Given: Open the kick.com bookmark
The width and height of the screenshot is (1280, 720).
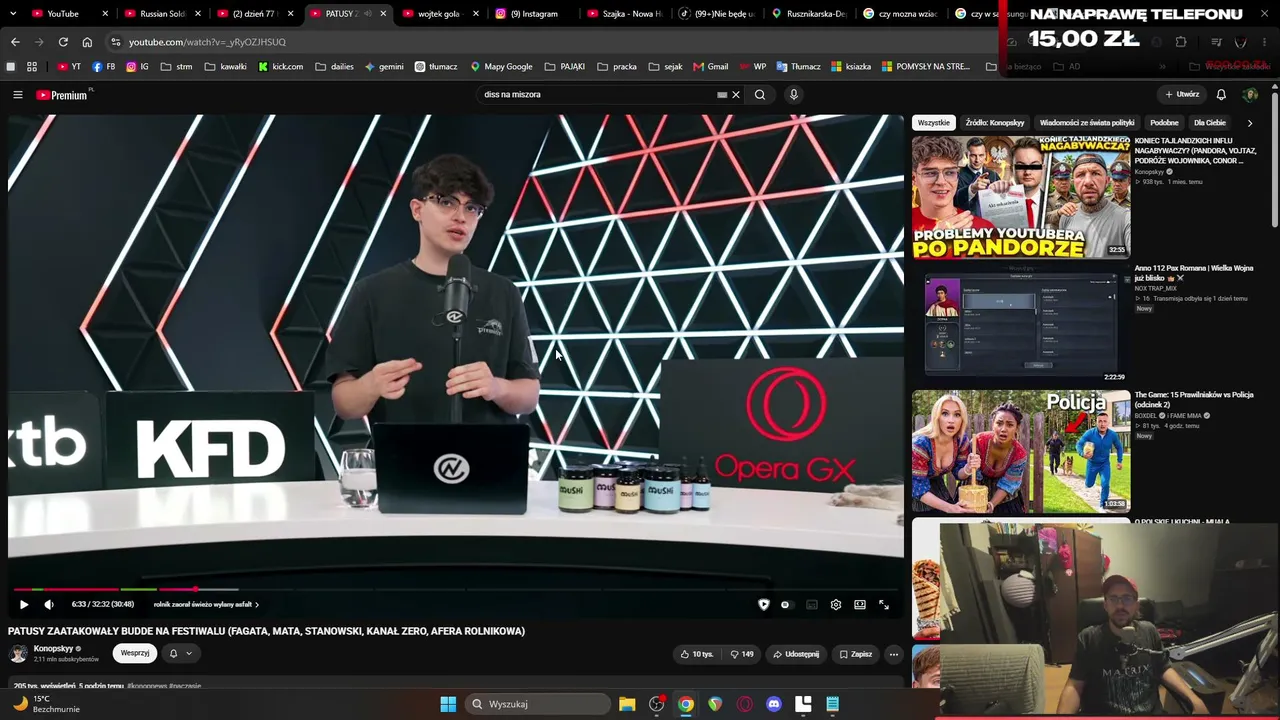Looking at the screenshot, I should point(281,67).
